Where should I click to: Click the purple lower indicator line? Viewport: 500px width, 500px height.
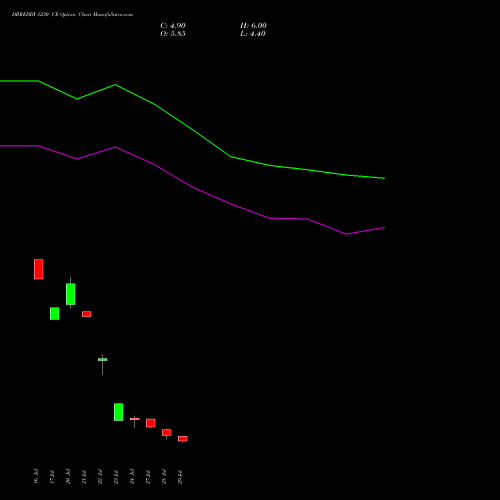click(x=192, y=187)
